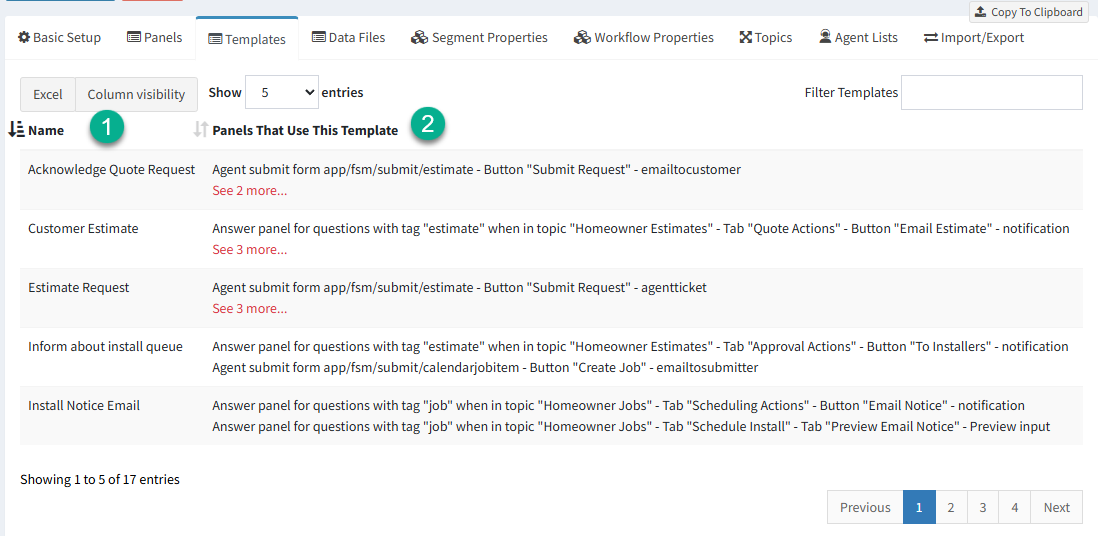The height and width of the screenshot is (536, 1098).
Task: Select the Estimate Request template name
Action: tap(78, 287)
